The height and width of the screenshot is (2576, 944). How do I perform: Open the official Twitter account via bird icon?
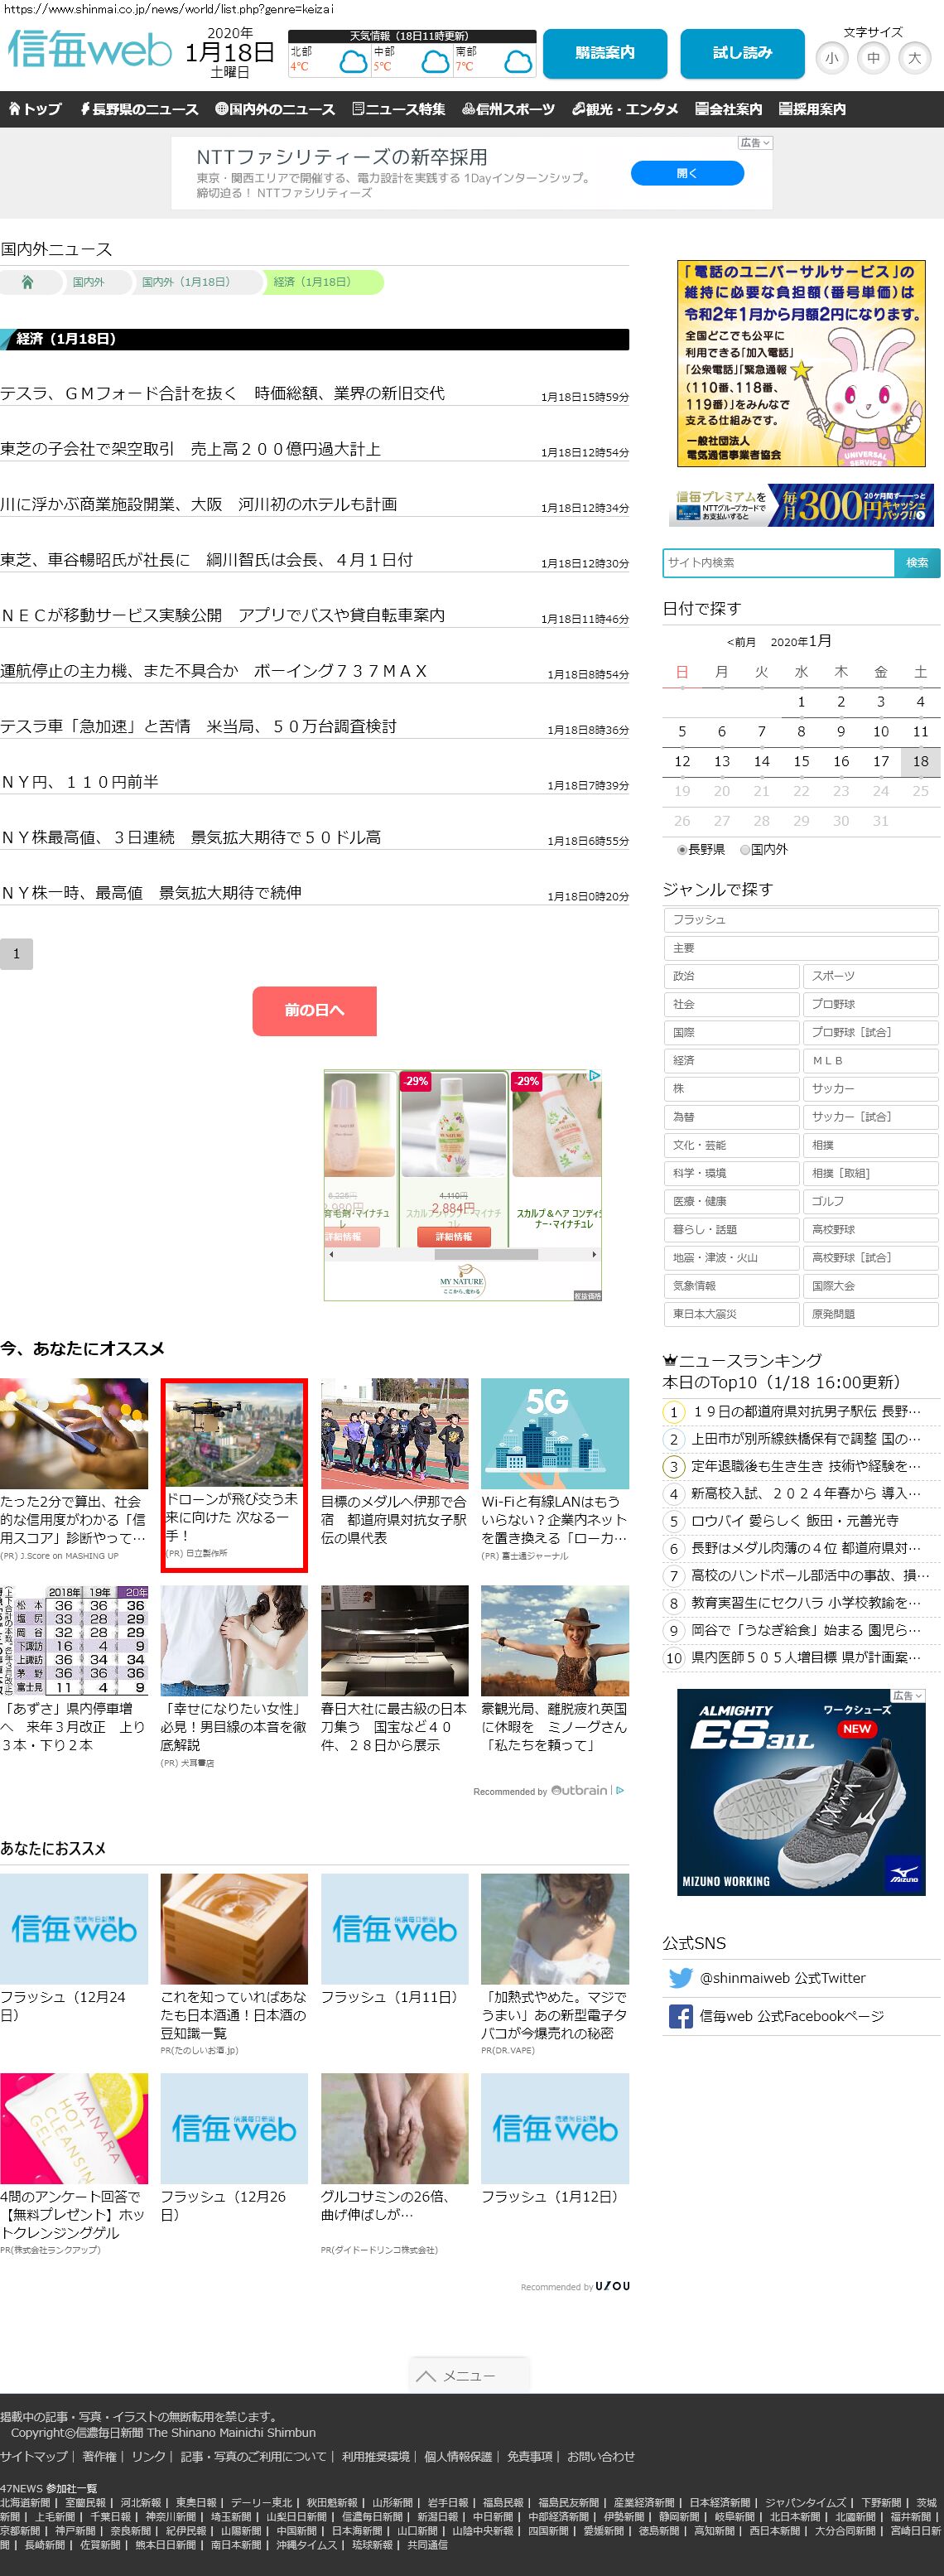pyautogui.click(x=680, y=1977)
